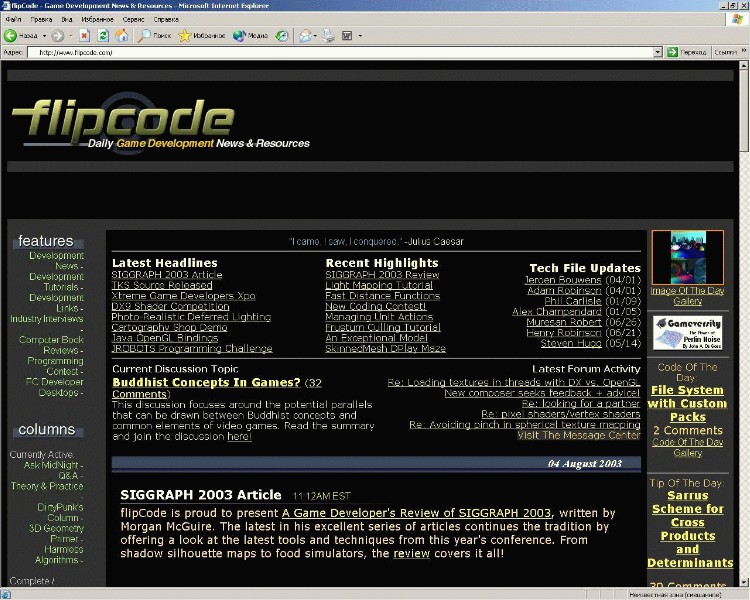Open Java OpenGL Bindings link
Viewport: 750px width, 600px height.
click(165, 338)
